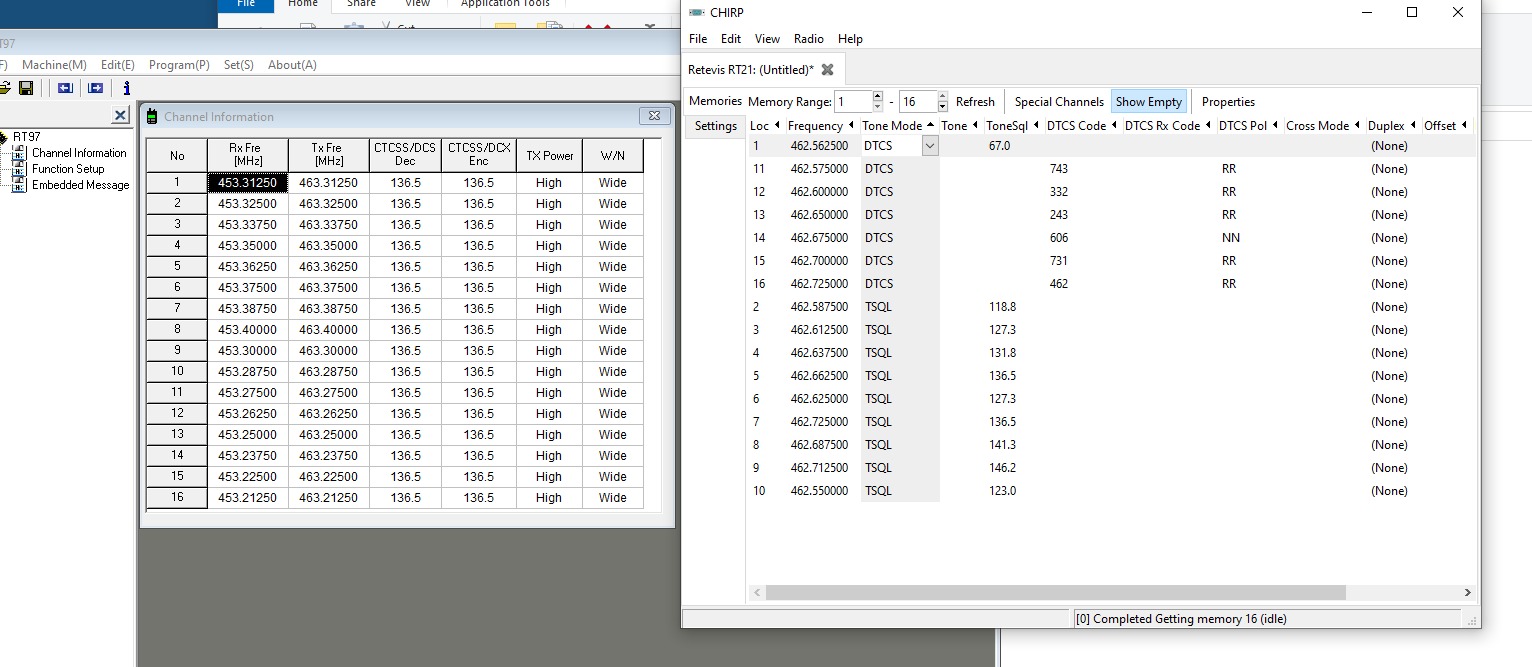Click frequency 462.587500 in memory 2
Image resolution: width=1532 pixels, height=667 pixels.
[x=819, y=307]
